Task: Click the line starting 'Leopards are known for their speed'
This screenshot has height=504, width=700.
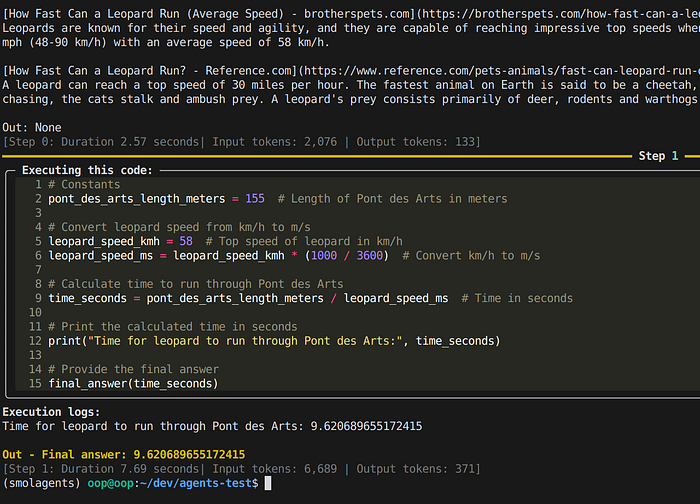Action: click(x=351, y=28)
